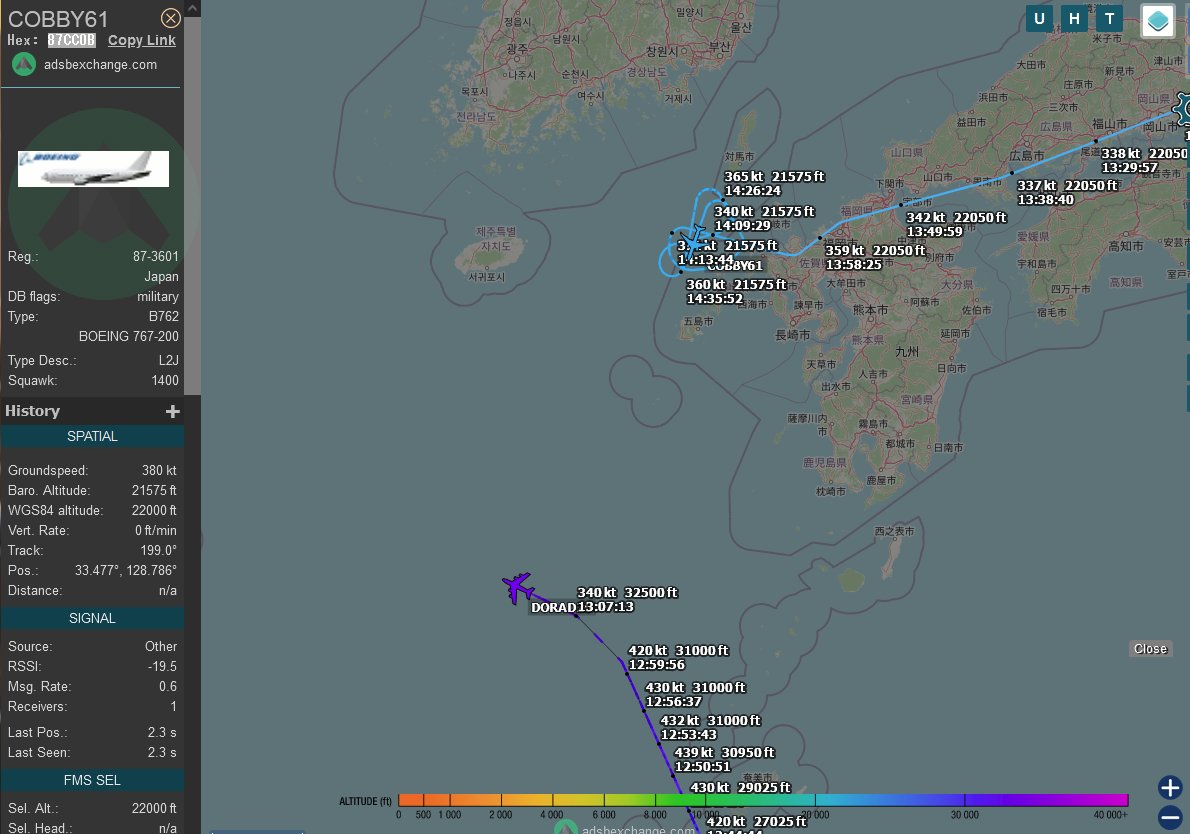Open the map layer switcher icon
This screenshot has height=834, width=1190.
(x=1157, y=20)
